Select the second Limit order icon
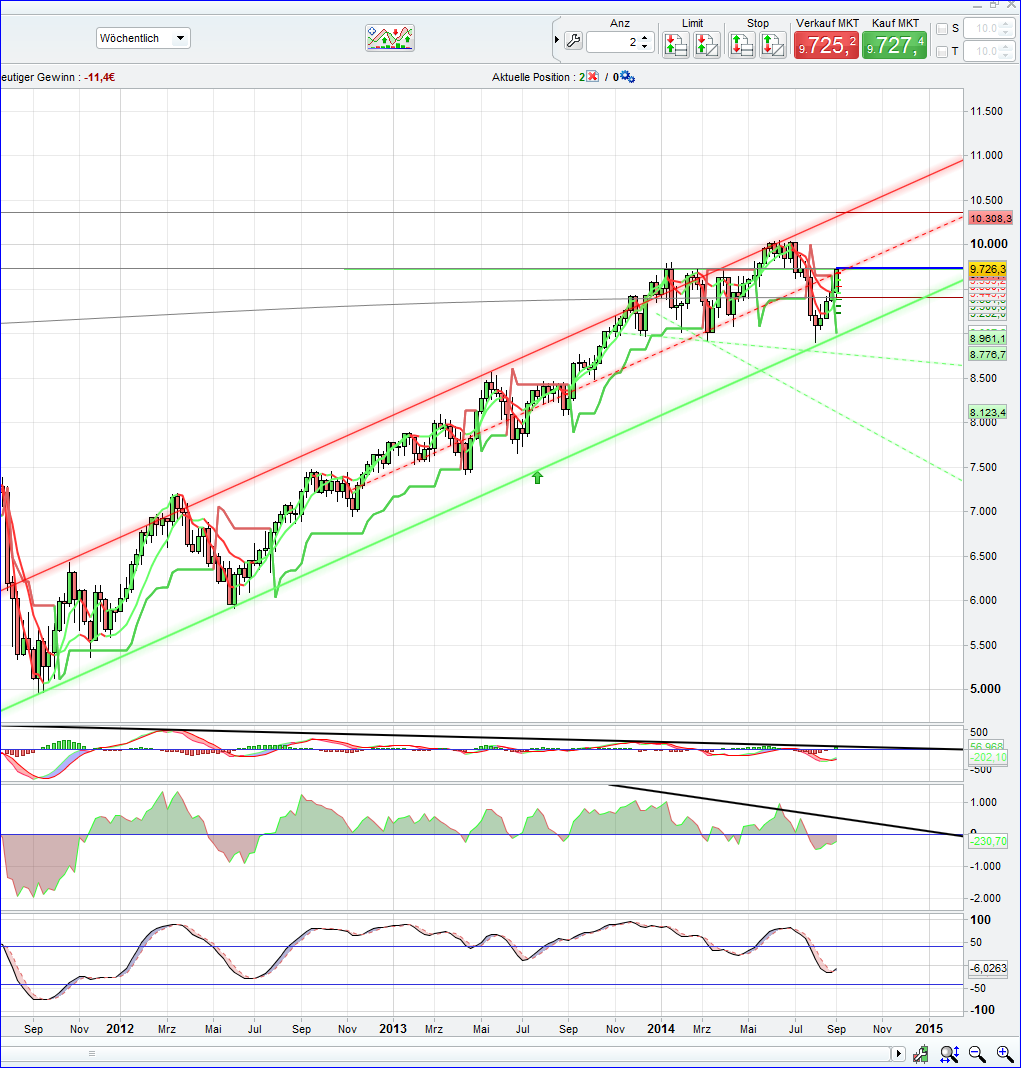This screenshot has width=1021, height=1068. tap(707, 44)
